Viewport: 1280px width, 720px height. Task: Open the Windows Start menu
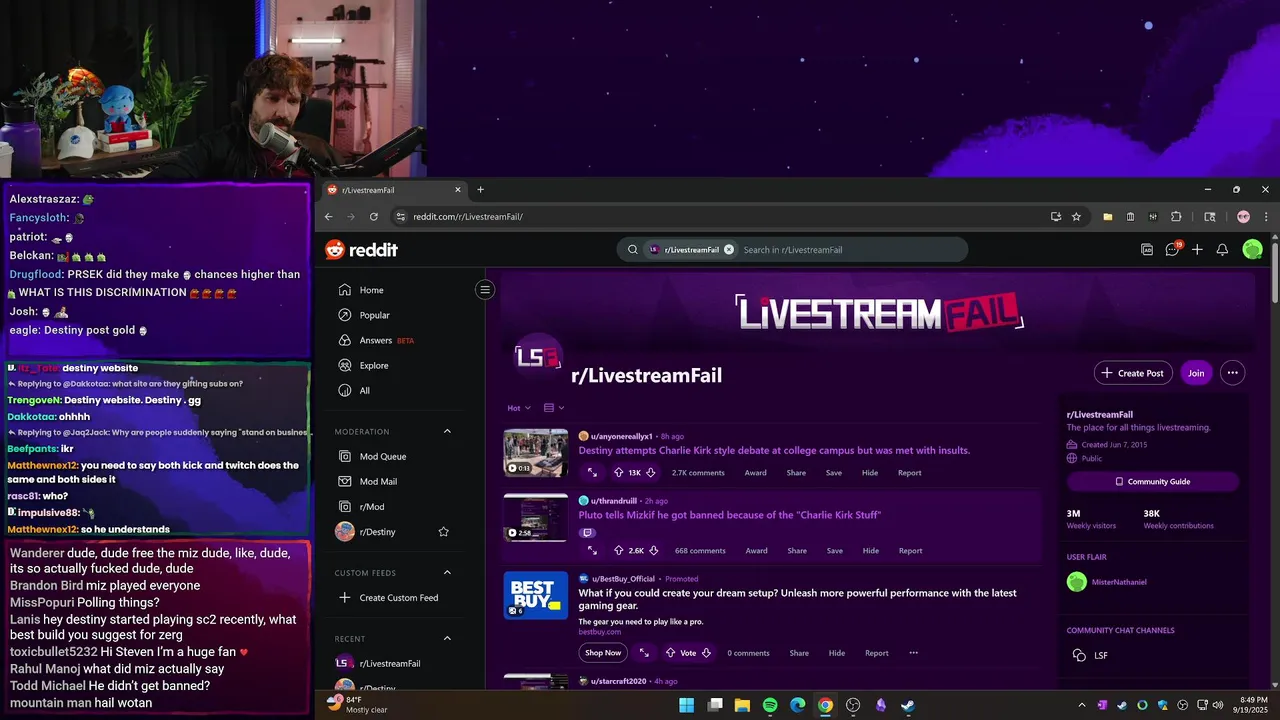[687, 705]
